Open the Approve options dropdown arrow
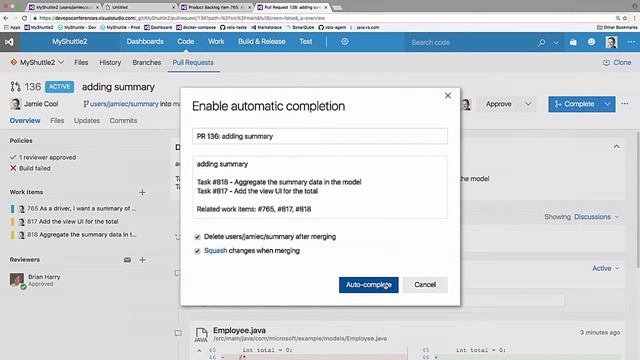 [x=528, y=104]
